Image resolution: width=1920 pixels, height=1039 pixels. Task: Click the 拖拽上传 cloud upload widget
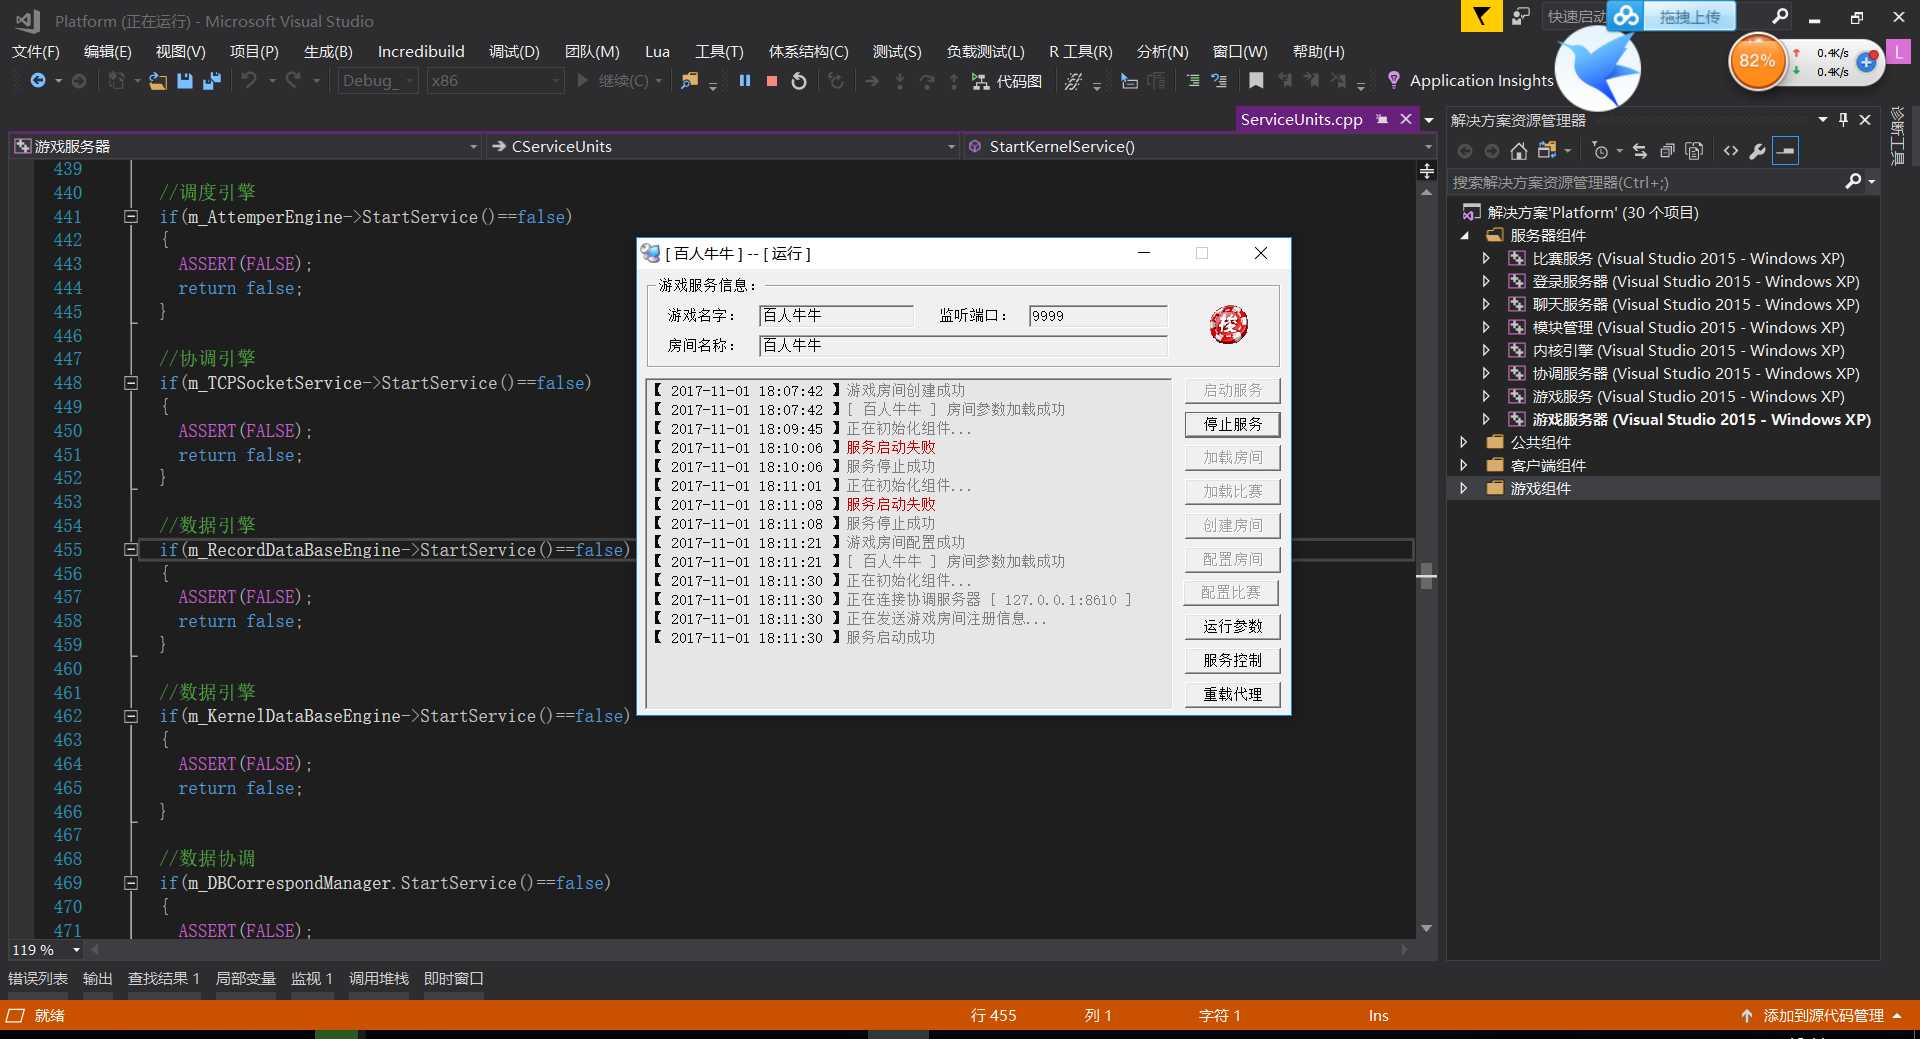click(1672, 16)
